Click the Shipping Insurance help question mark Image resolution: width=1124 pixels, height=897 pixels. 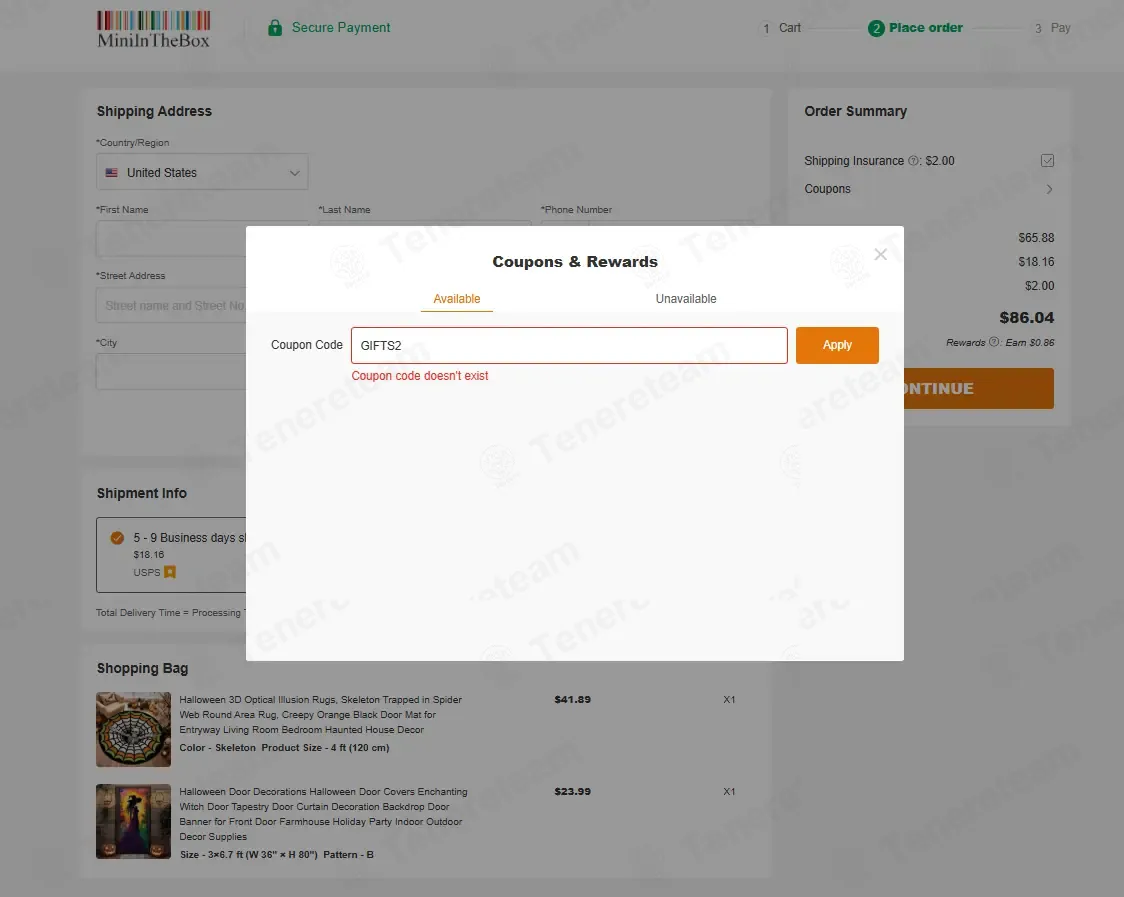[913, 161]
